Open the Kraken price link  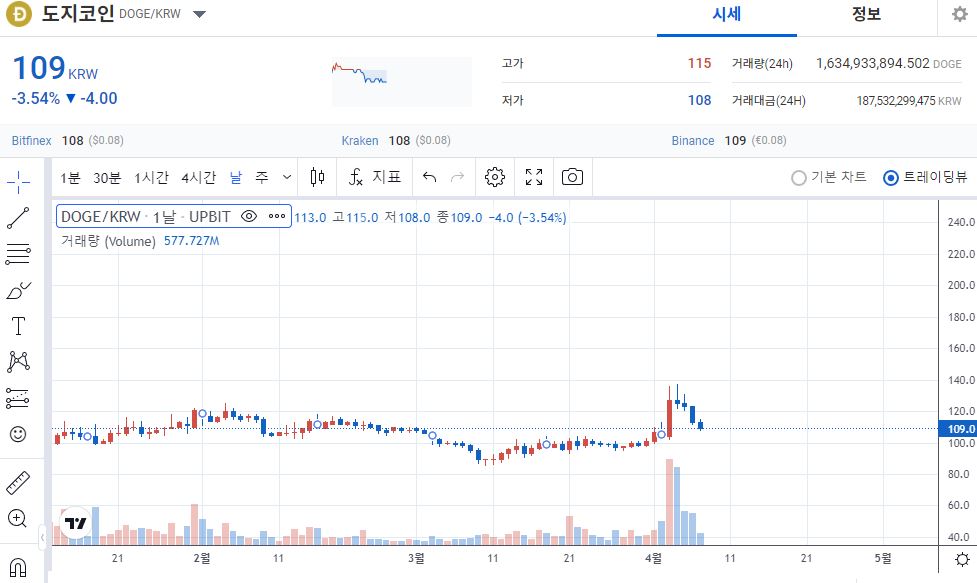click(x=360, y=141)
